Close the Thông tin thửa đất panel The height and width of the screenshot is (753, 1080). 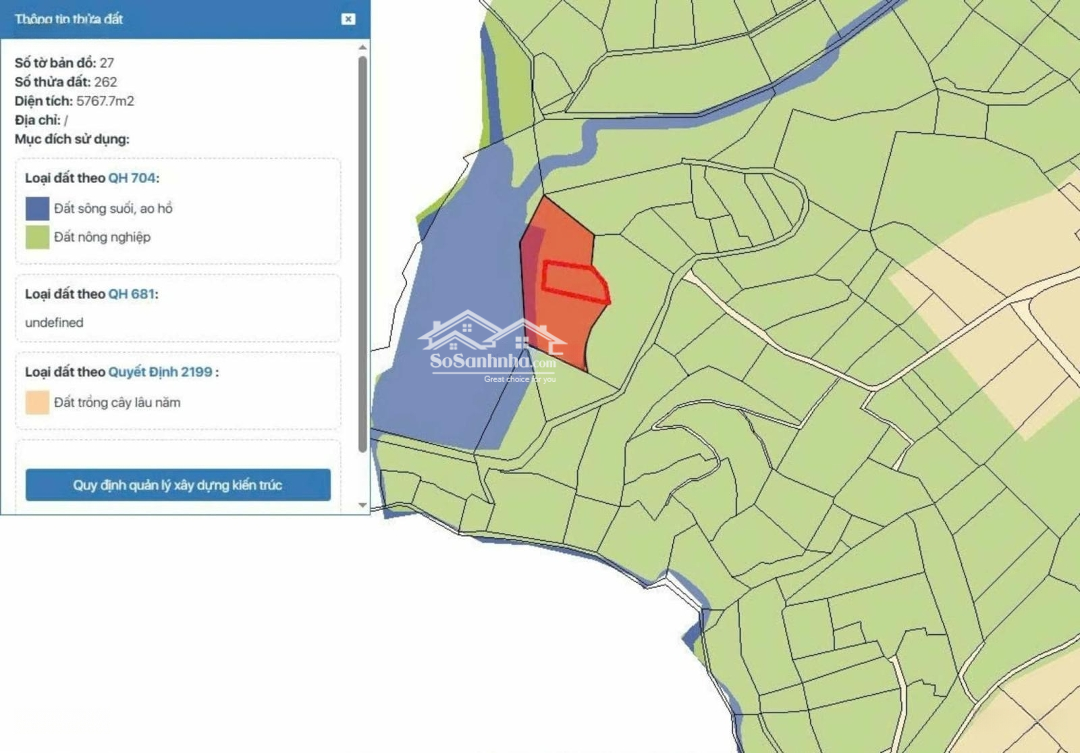[x=347, y=19]
